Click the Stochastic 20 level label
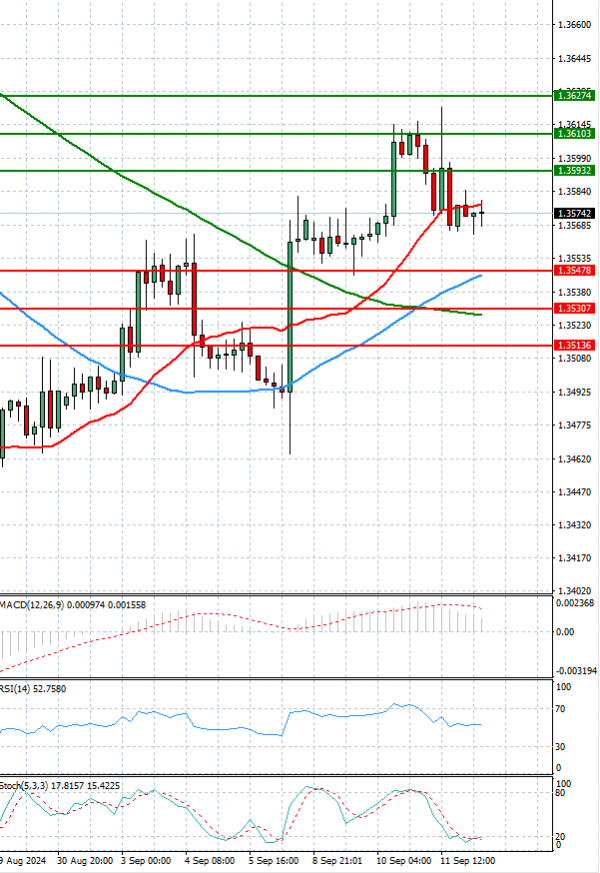 [x=560, y=836]
